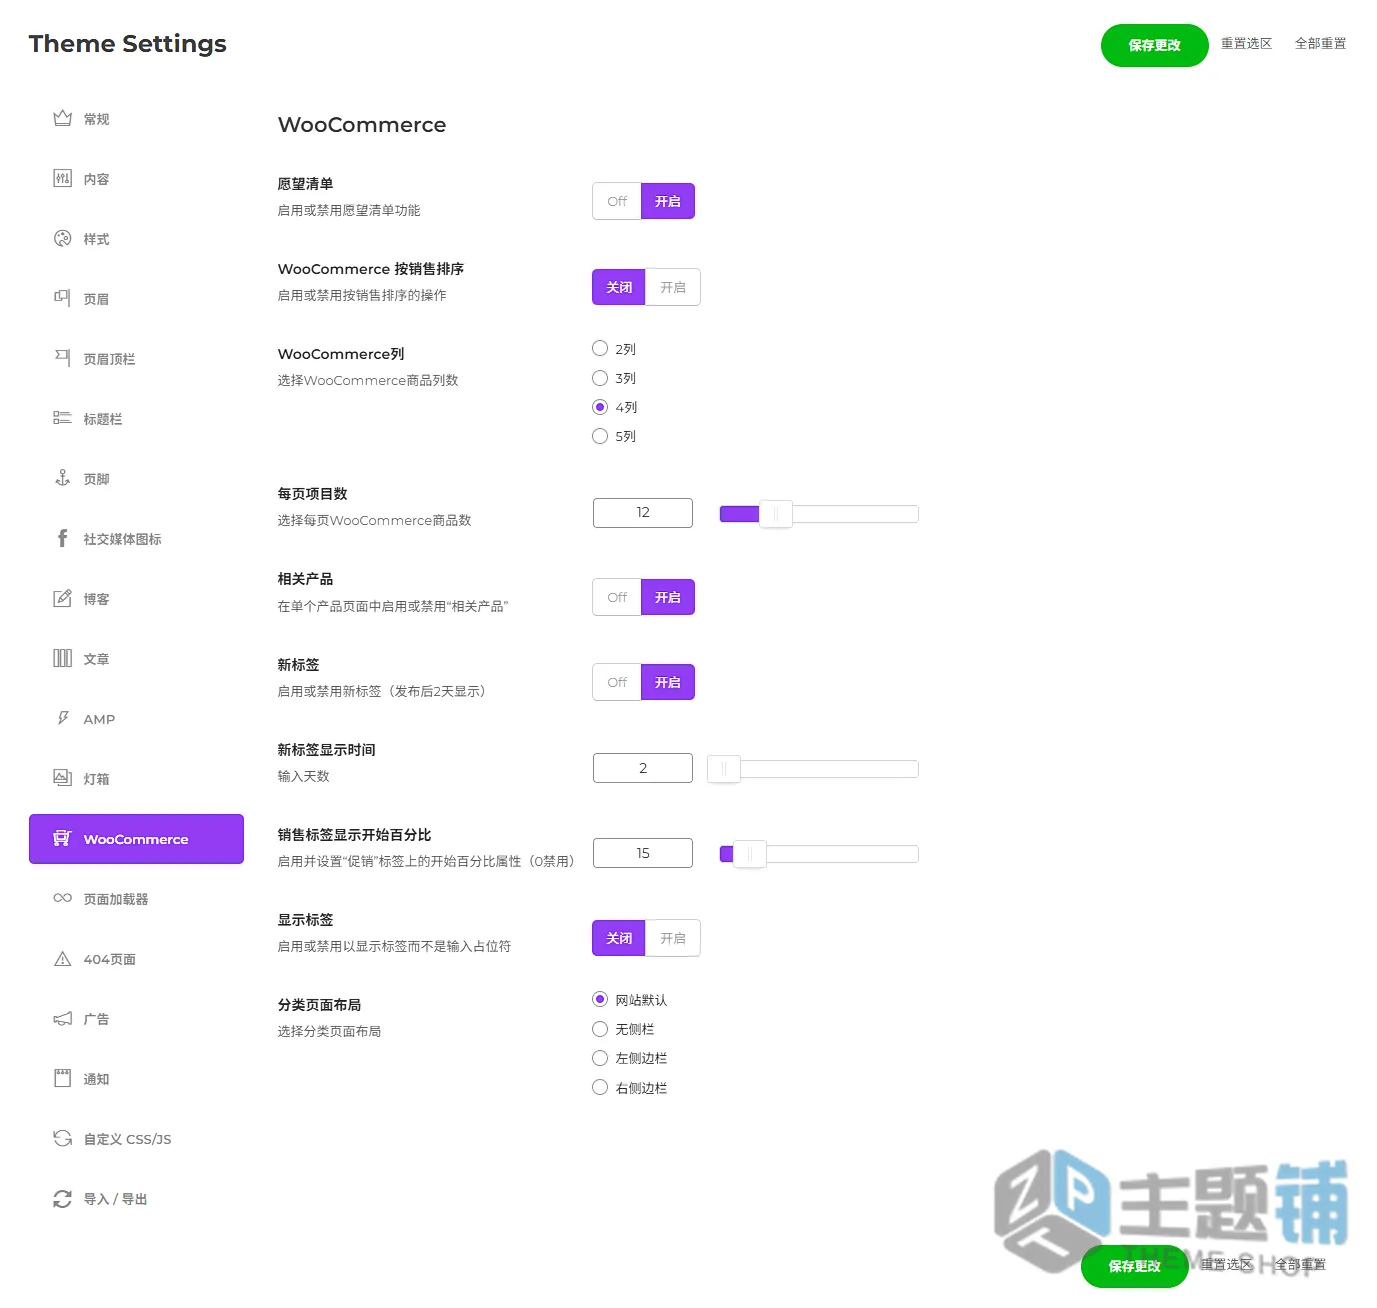Image resolution: width=1377 pixels, height=1308 pixels.
Task: Click top 重置选区 reset section link
Action: tap(1246, 43)
